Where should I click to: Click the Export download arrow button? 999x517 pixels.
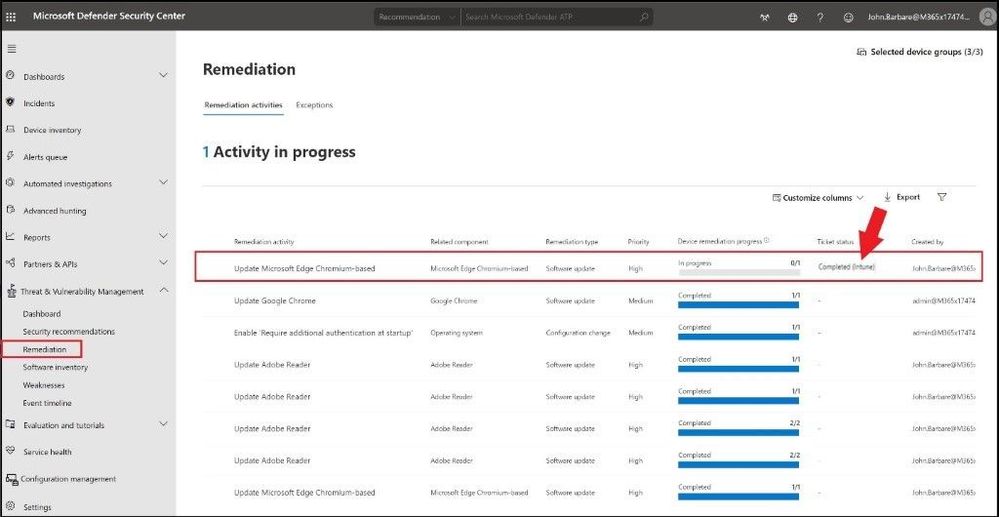pyautogui.click(x=901, y=197)
